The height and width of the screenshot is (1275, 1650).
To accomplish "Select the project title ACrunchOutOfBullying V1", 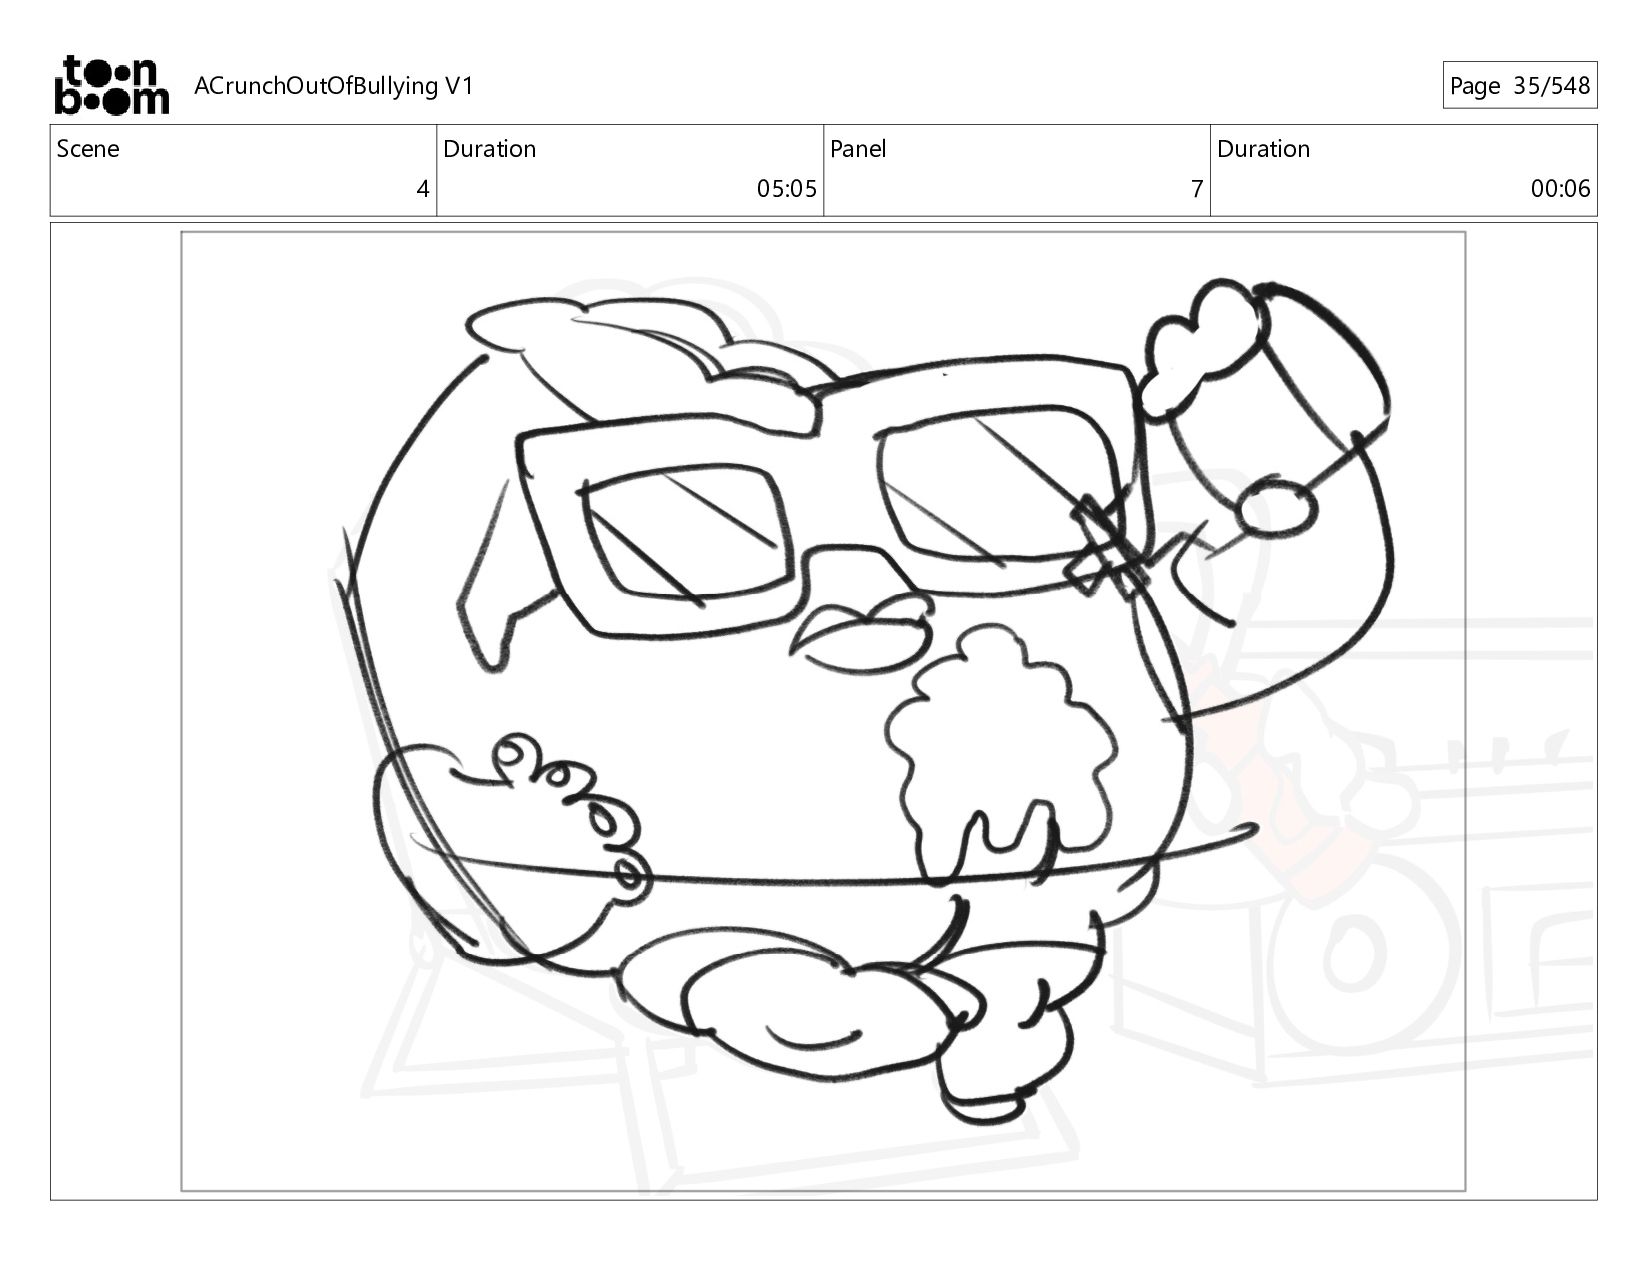I will coord(333,86).
